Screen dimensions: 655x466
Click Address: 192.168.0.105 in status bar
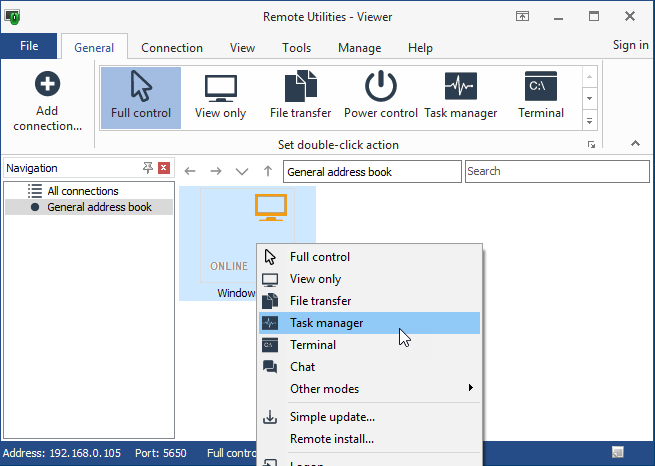[x=62, y=453]
